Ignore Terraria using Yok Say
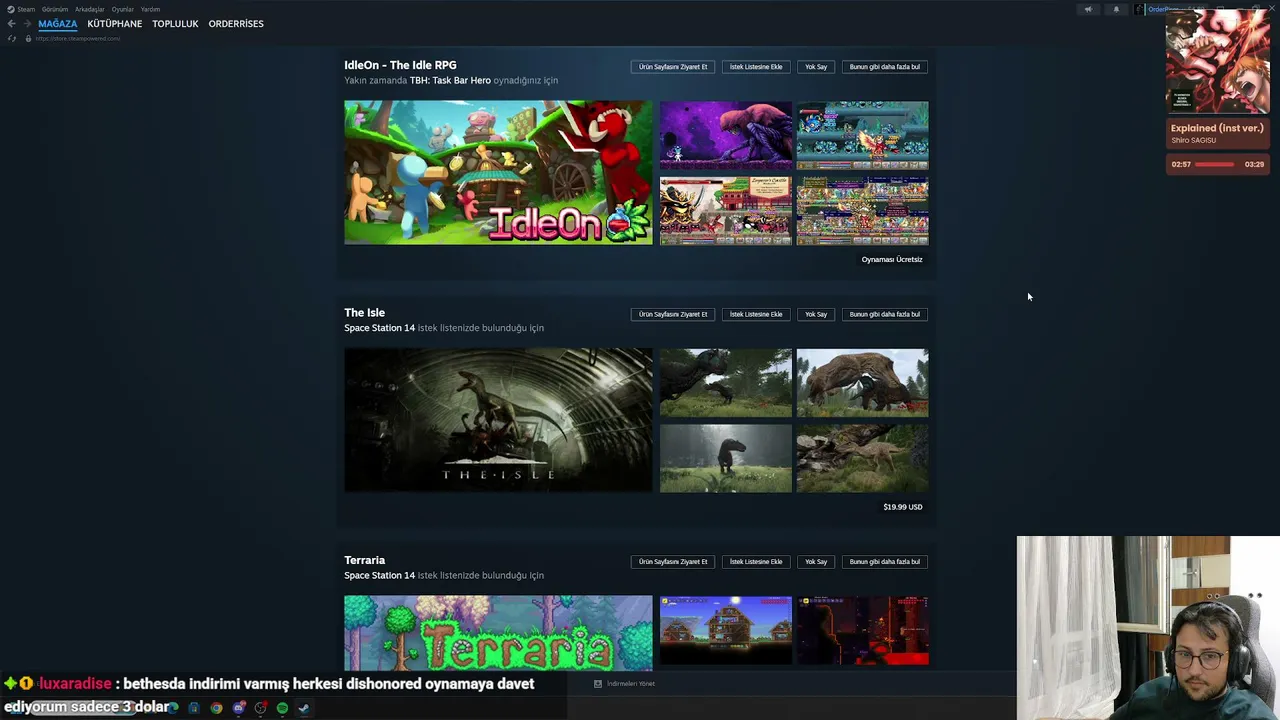 [x=816, y=562]
